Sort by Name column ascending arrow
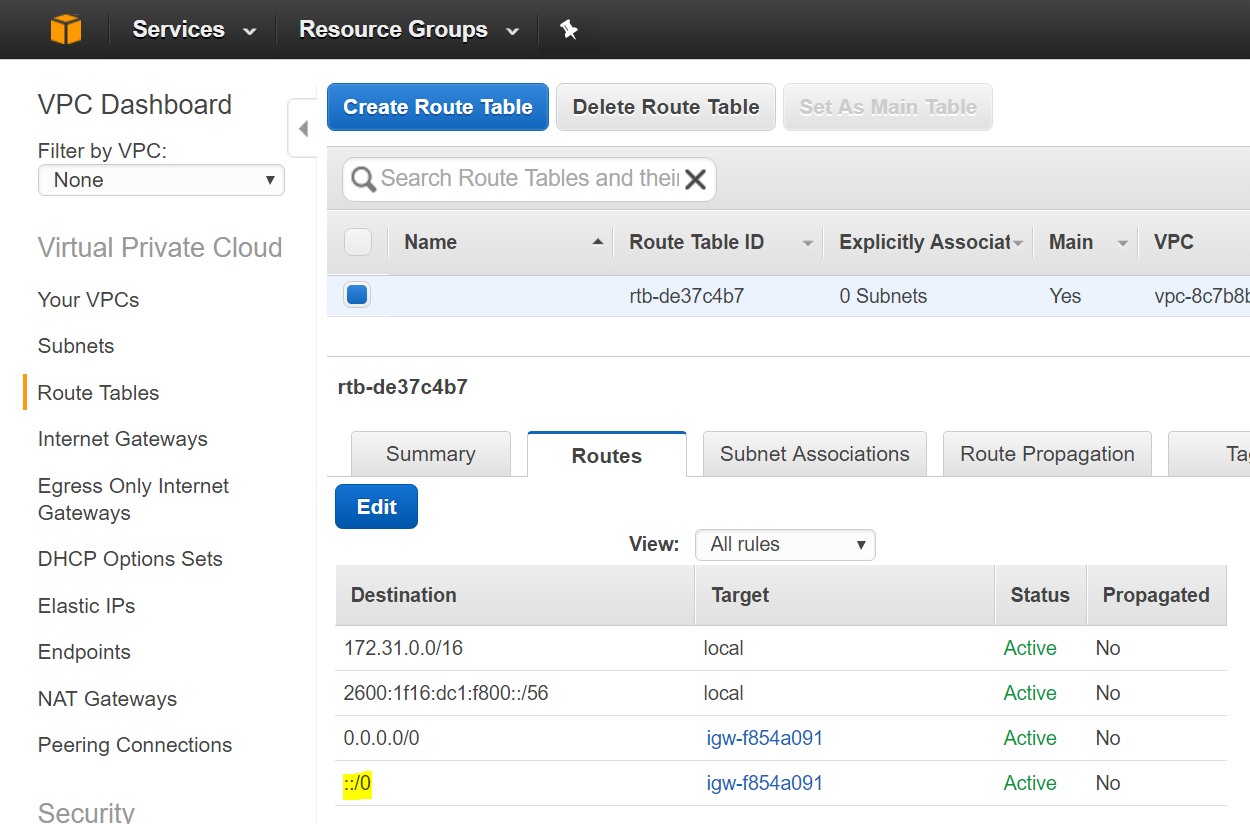 (x=598, y=242)
